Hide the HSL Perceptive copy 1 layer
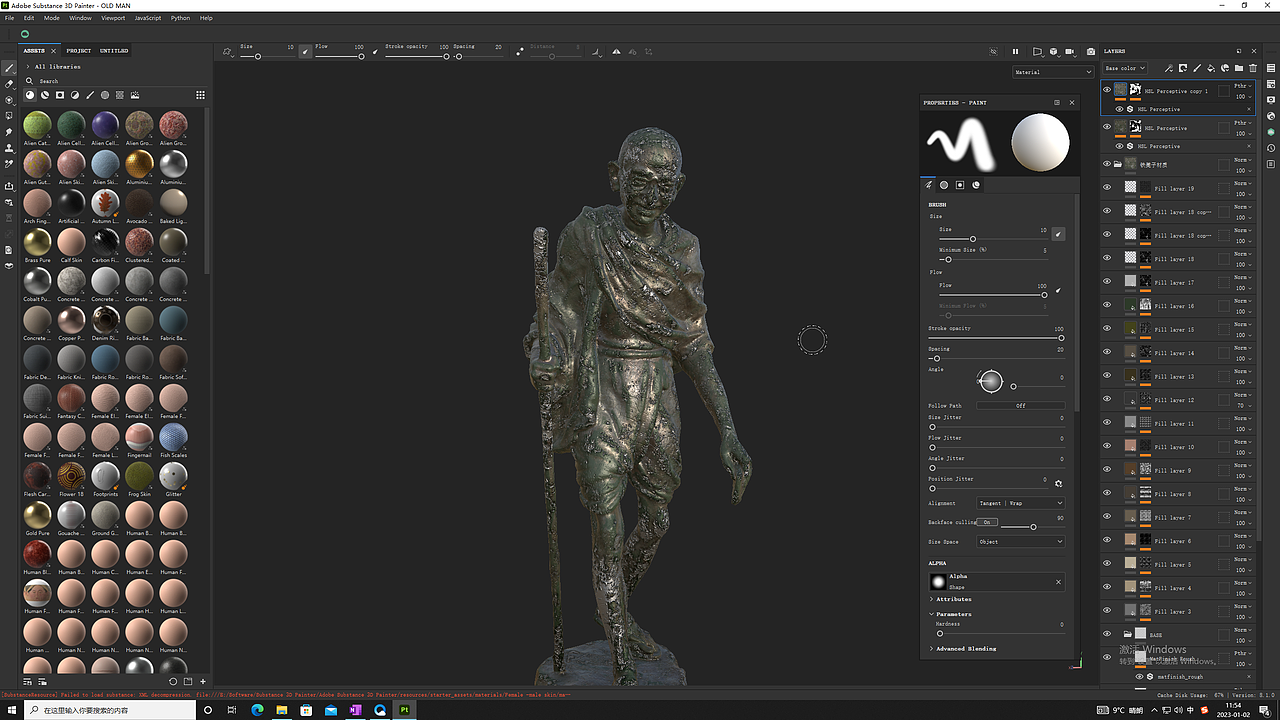 pyautogui.click(x=1107, y=90)
